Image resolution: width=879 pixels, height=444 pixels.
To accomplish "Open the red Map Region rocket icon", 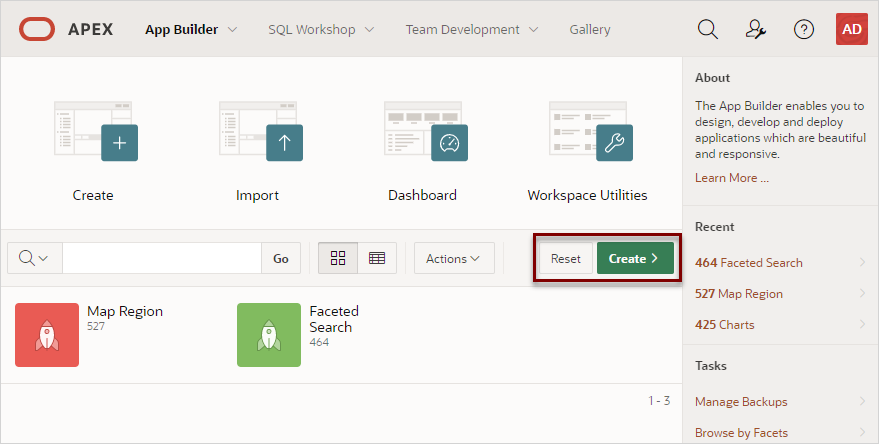I will (47, 335).
